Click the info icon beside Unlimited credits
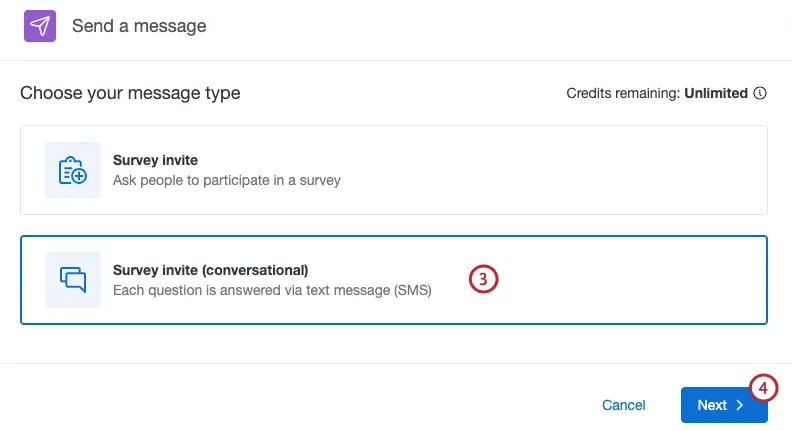Image resolution: width=792 pixels, height=431 pixels. coord(760,93)
